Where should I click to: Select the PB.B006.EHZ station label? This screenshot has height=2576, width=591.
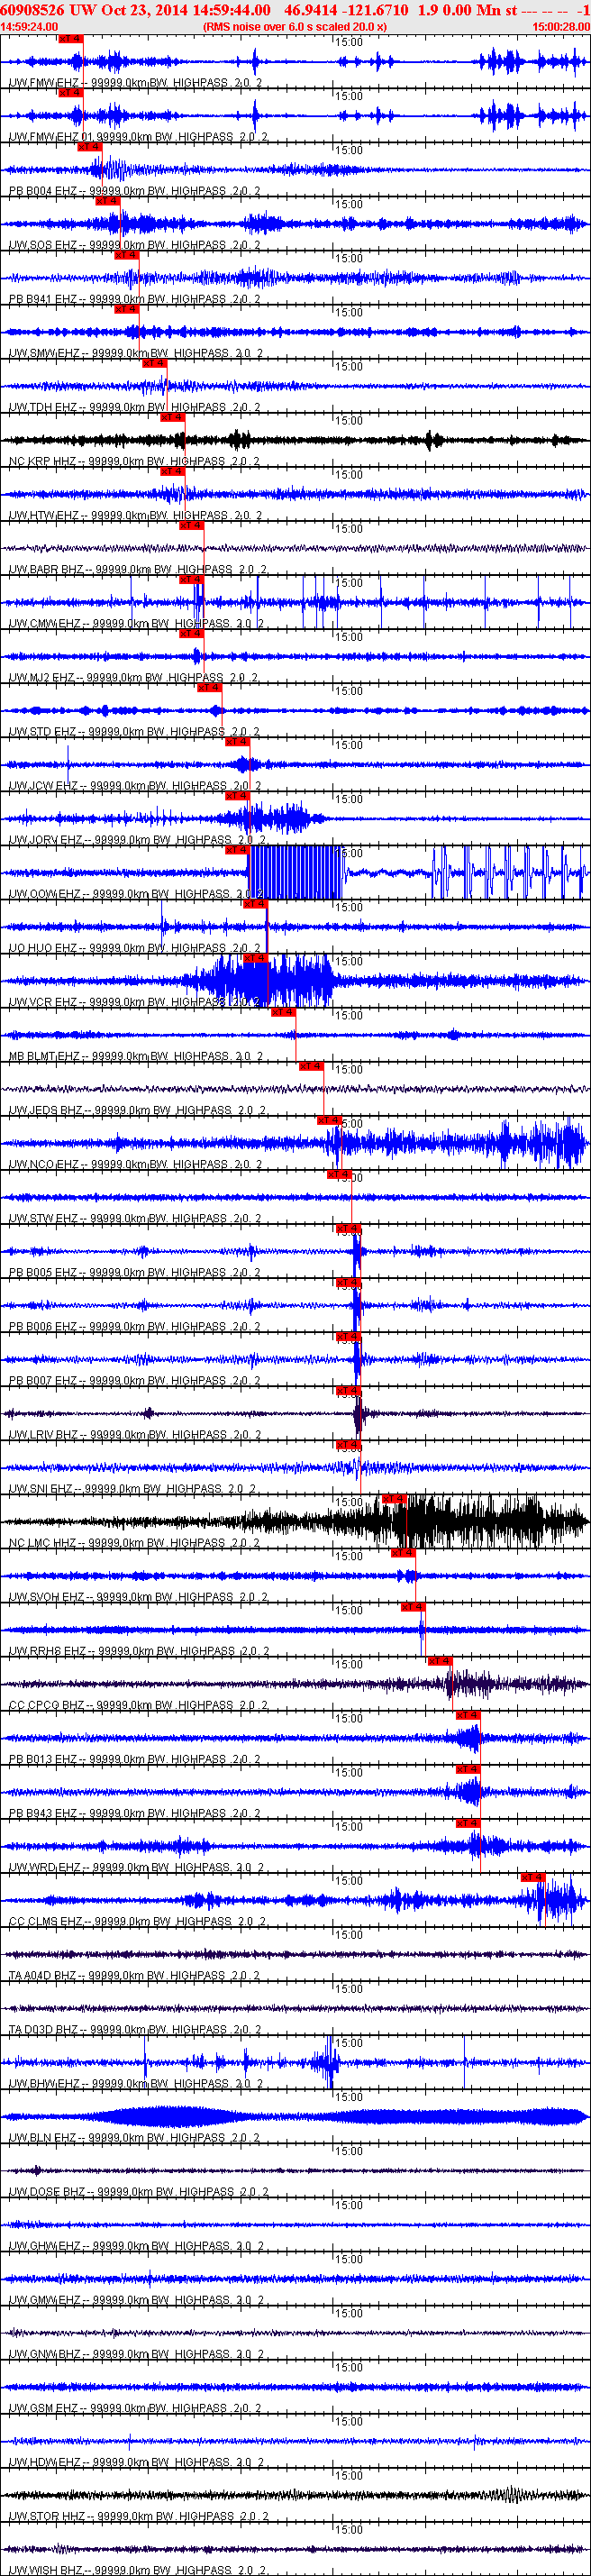(134, 1326)
